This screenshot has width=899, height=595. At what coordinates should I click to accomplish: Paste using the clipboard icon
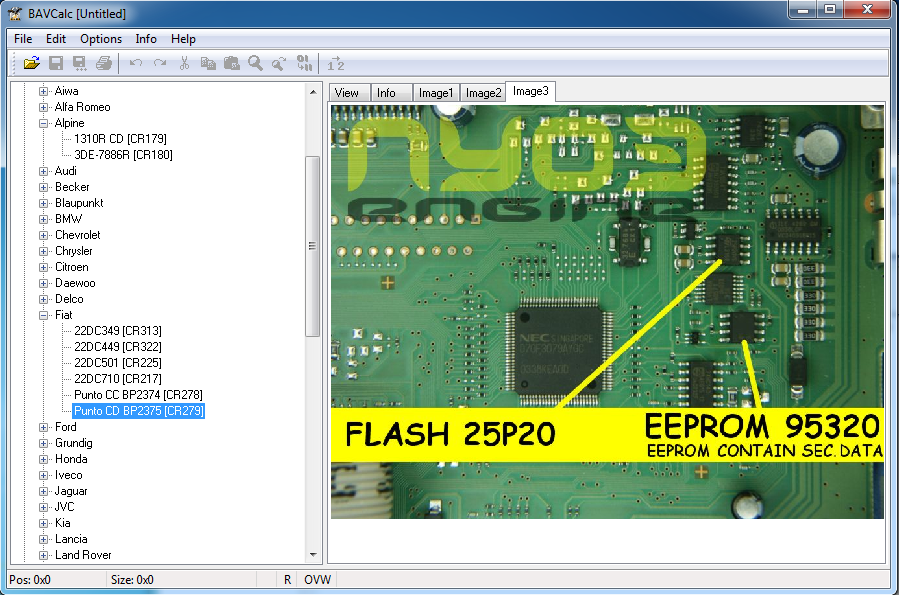(231, 63)
